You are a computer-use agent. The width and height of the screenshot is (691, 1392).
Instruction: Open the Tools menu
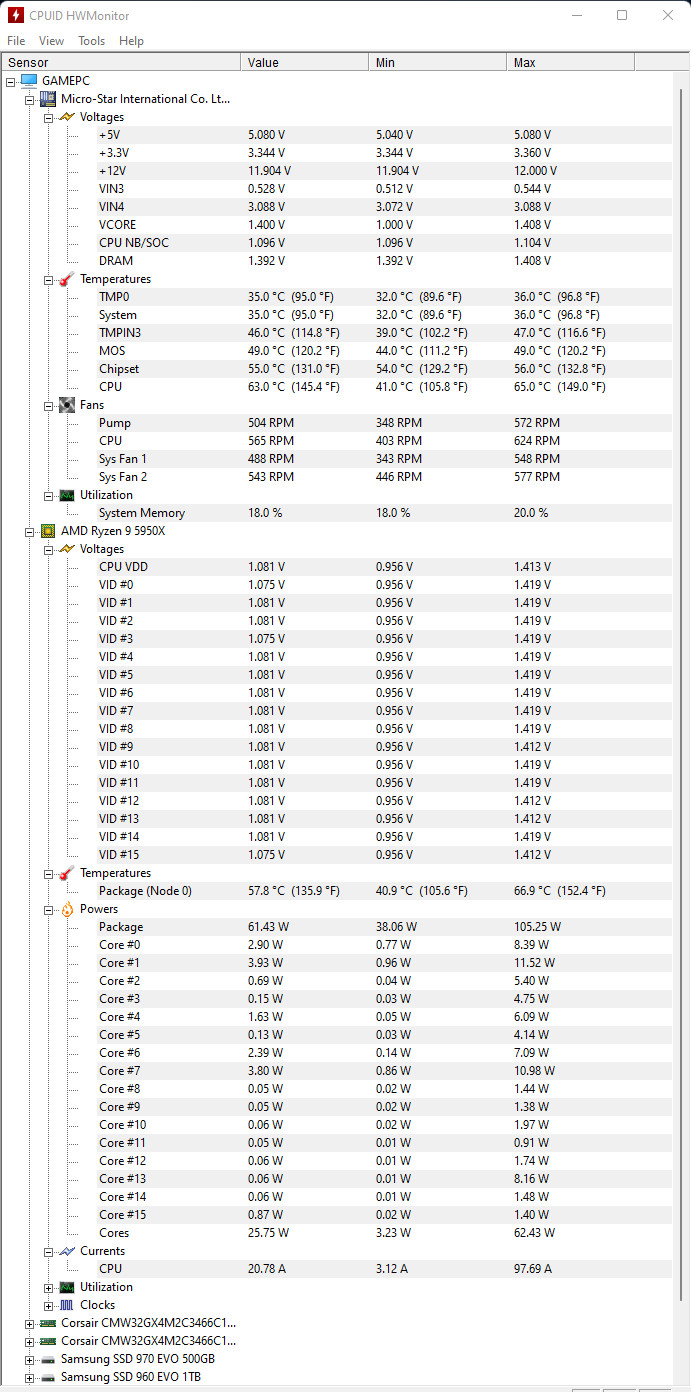click(92, 41)
